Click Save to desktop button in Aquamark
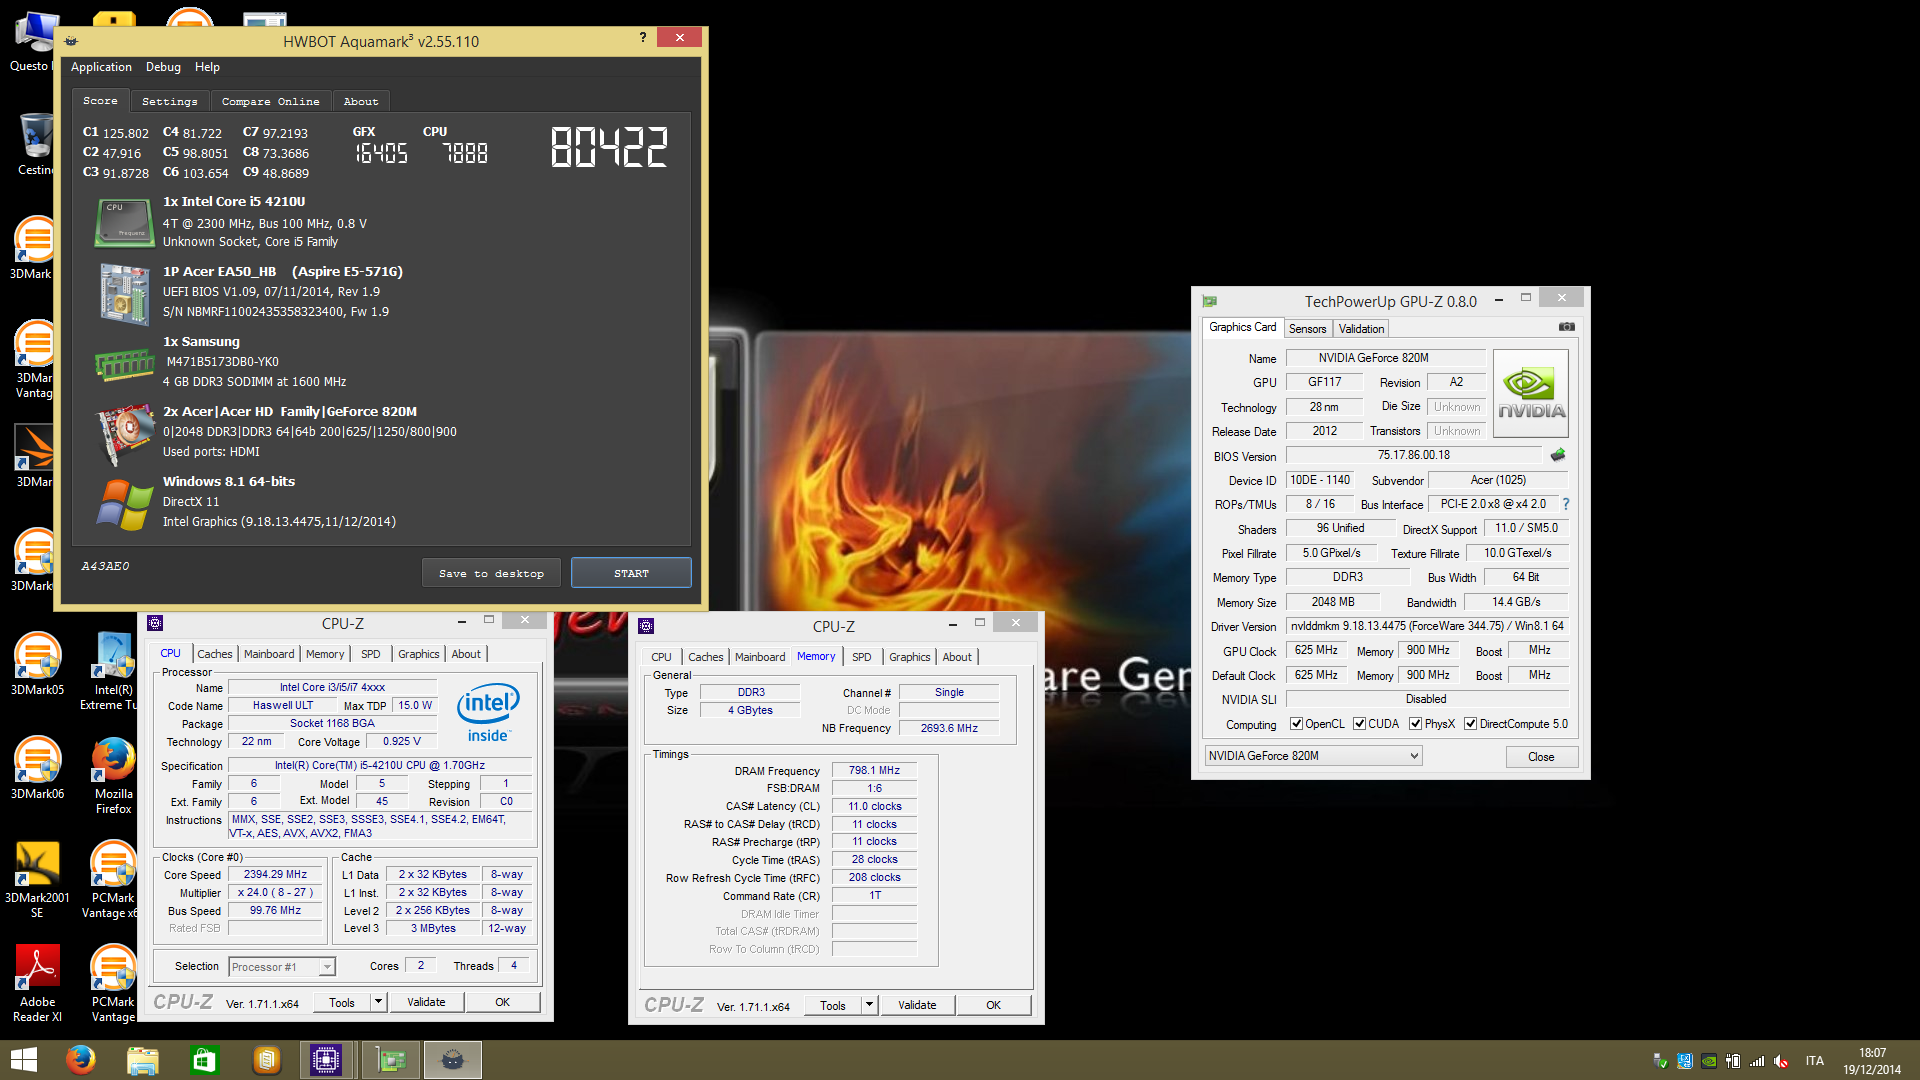 tap(491, 573)
